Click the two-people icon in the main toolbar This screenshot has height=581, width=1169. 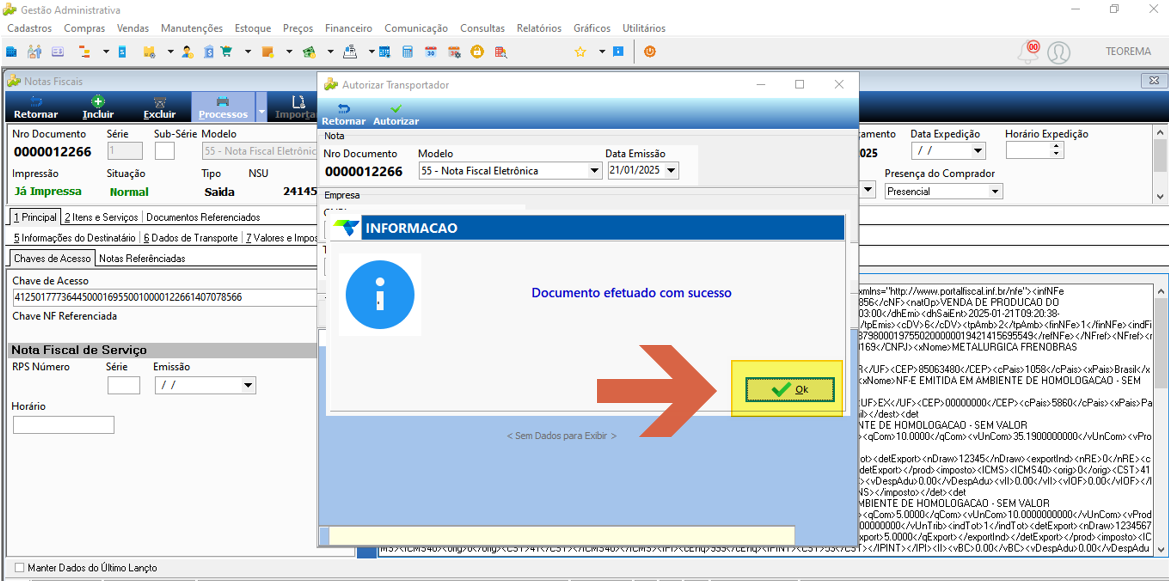34,51
